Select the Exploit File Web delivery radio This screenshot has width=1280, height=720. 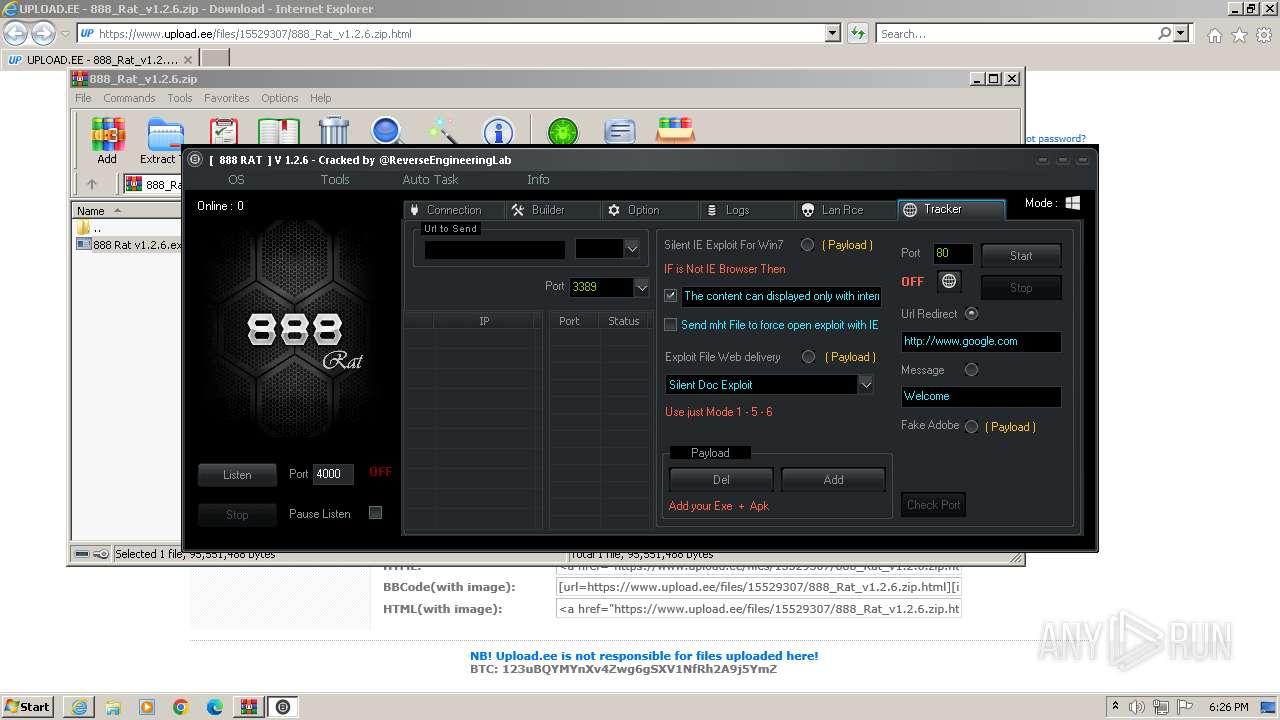coord(808,357)
